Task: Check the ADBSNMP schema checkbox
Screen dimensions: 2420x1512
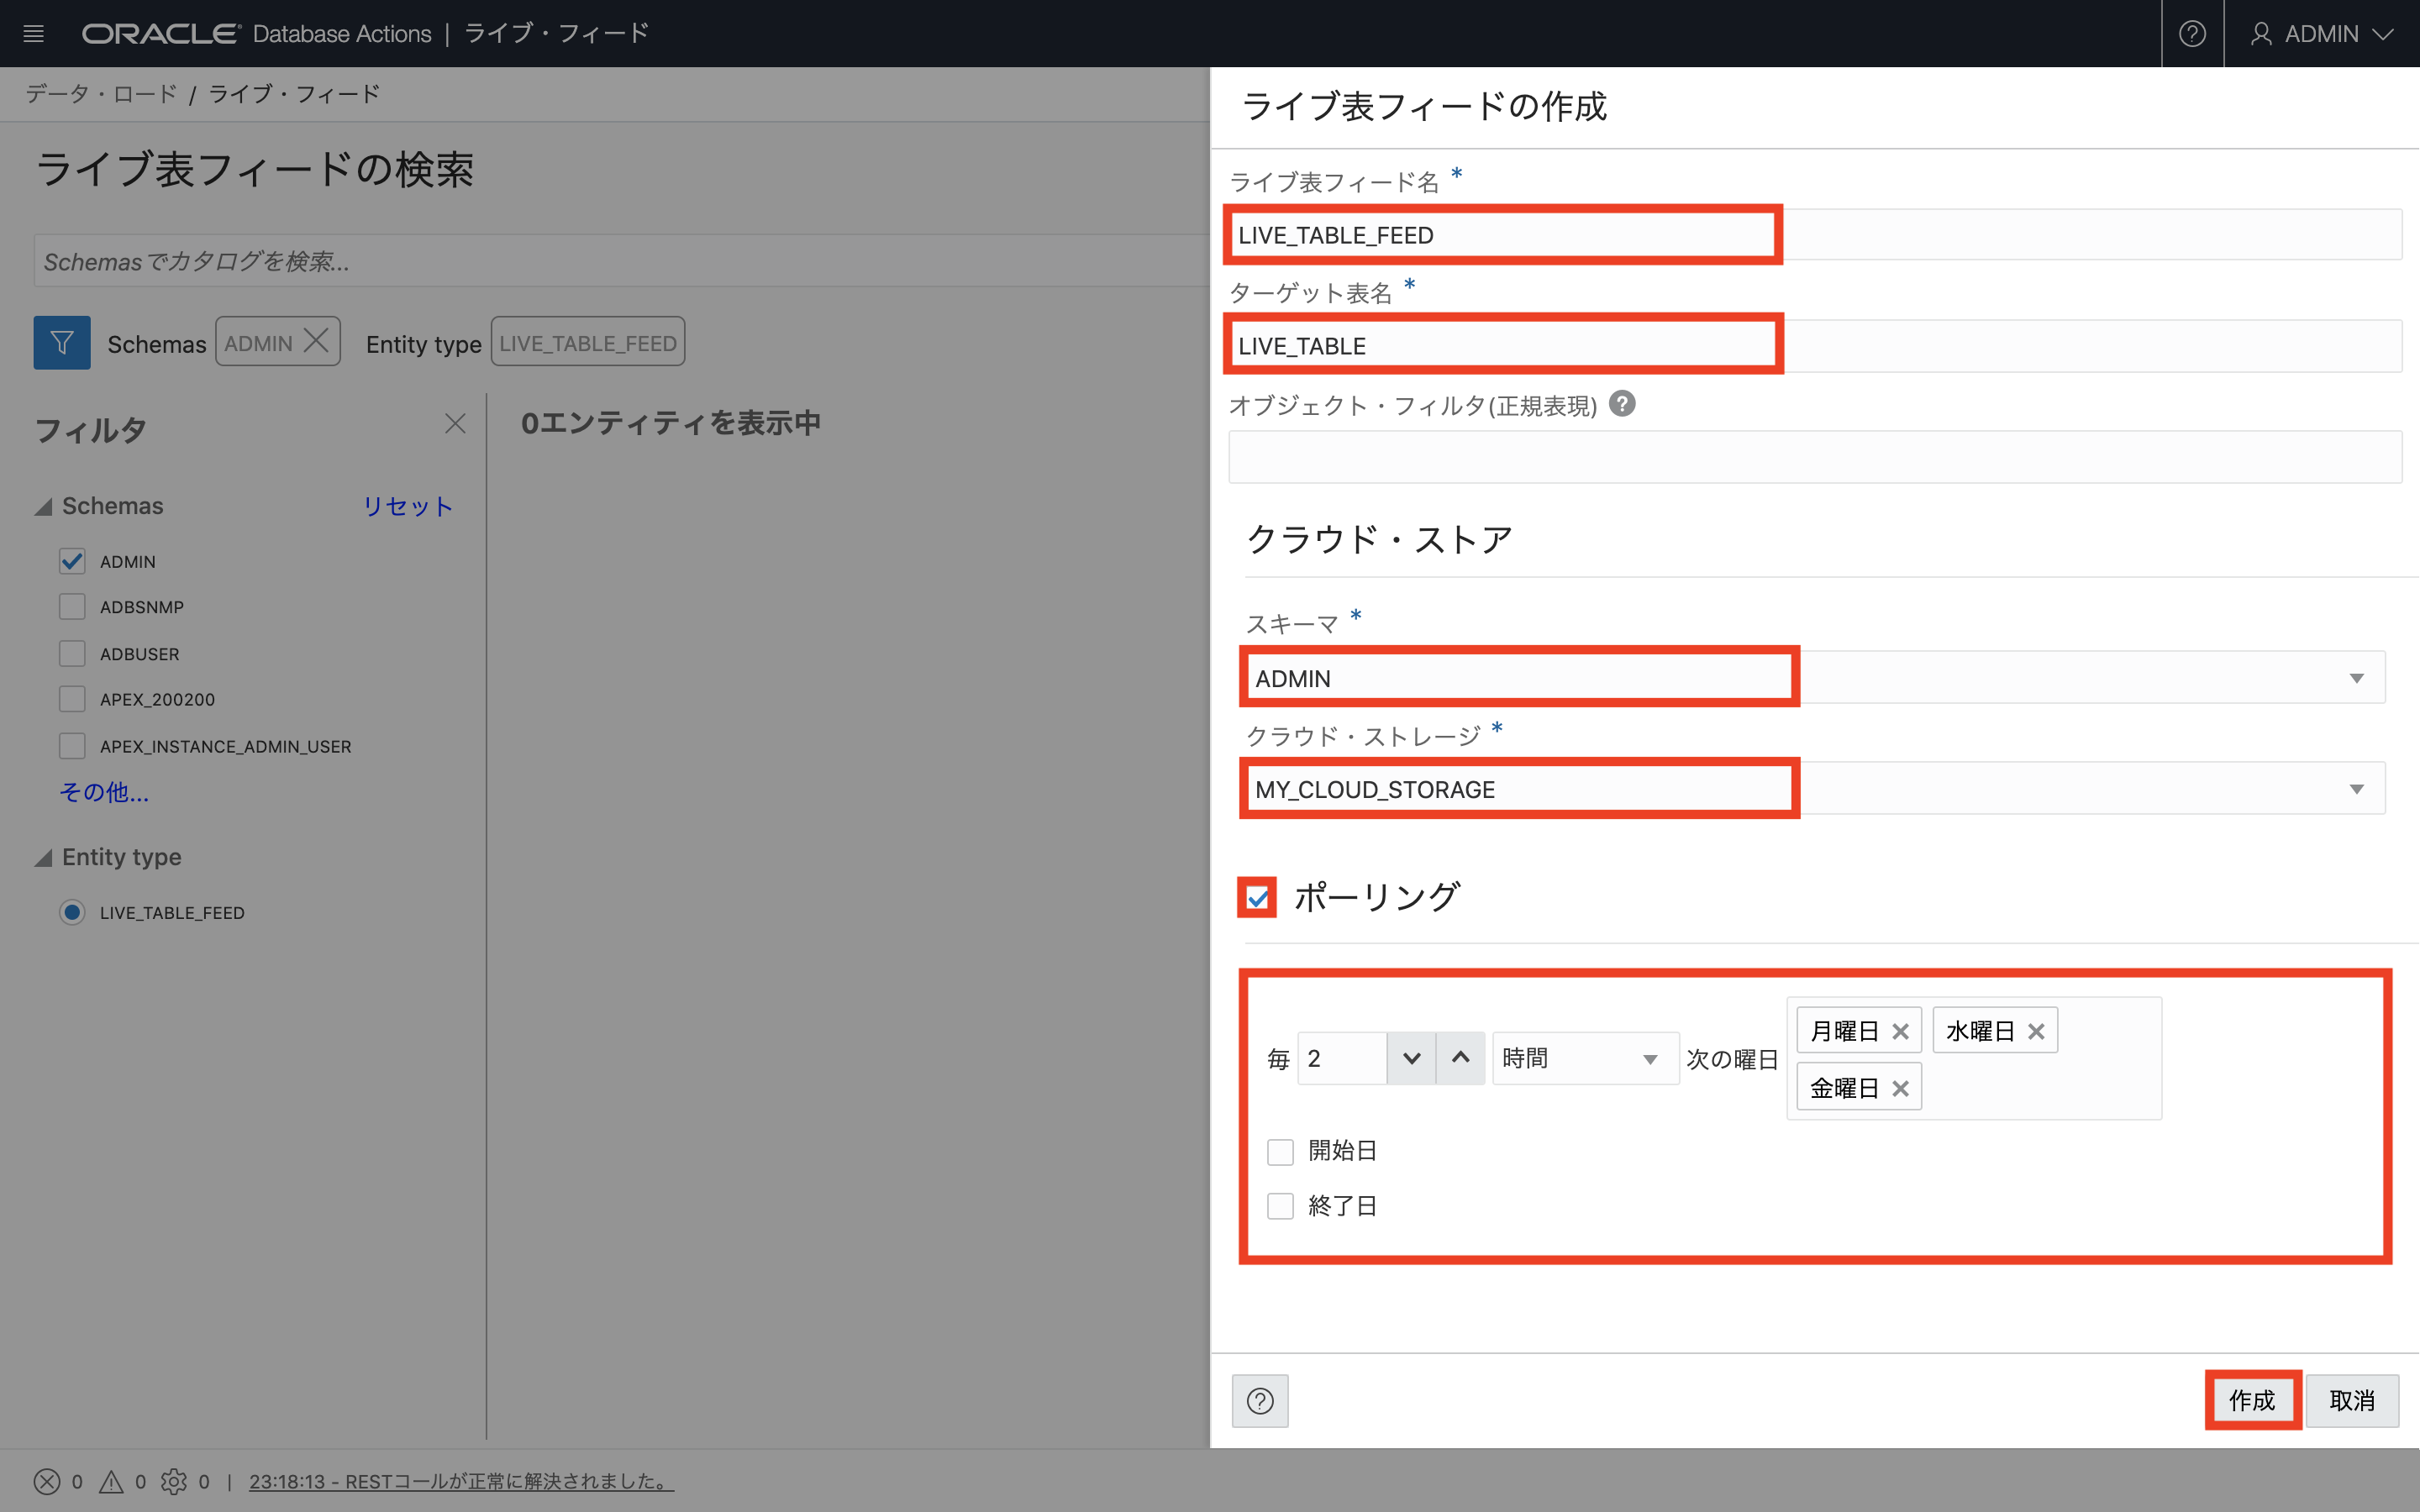Action: [x=72, y=607]
